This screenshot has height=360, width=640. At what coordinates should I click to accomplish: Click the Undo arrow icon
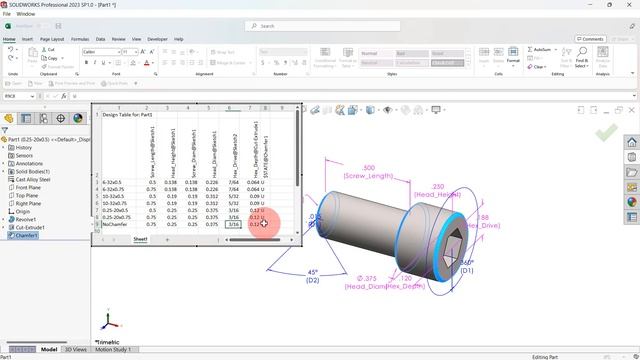tap(10, 49)
